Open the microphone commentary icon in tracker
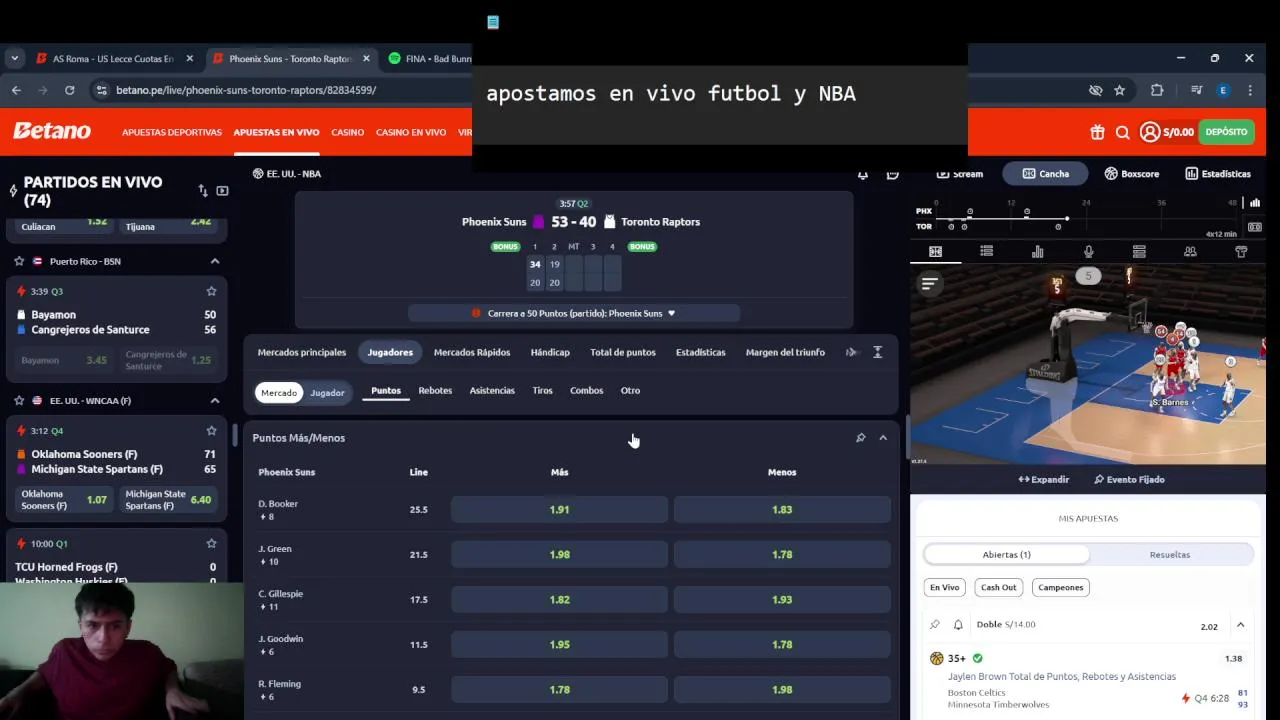 [1088, 252]
